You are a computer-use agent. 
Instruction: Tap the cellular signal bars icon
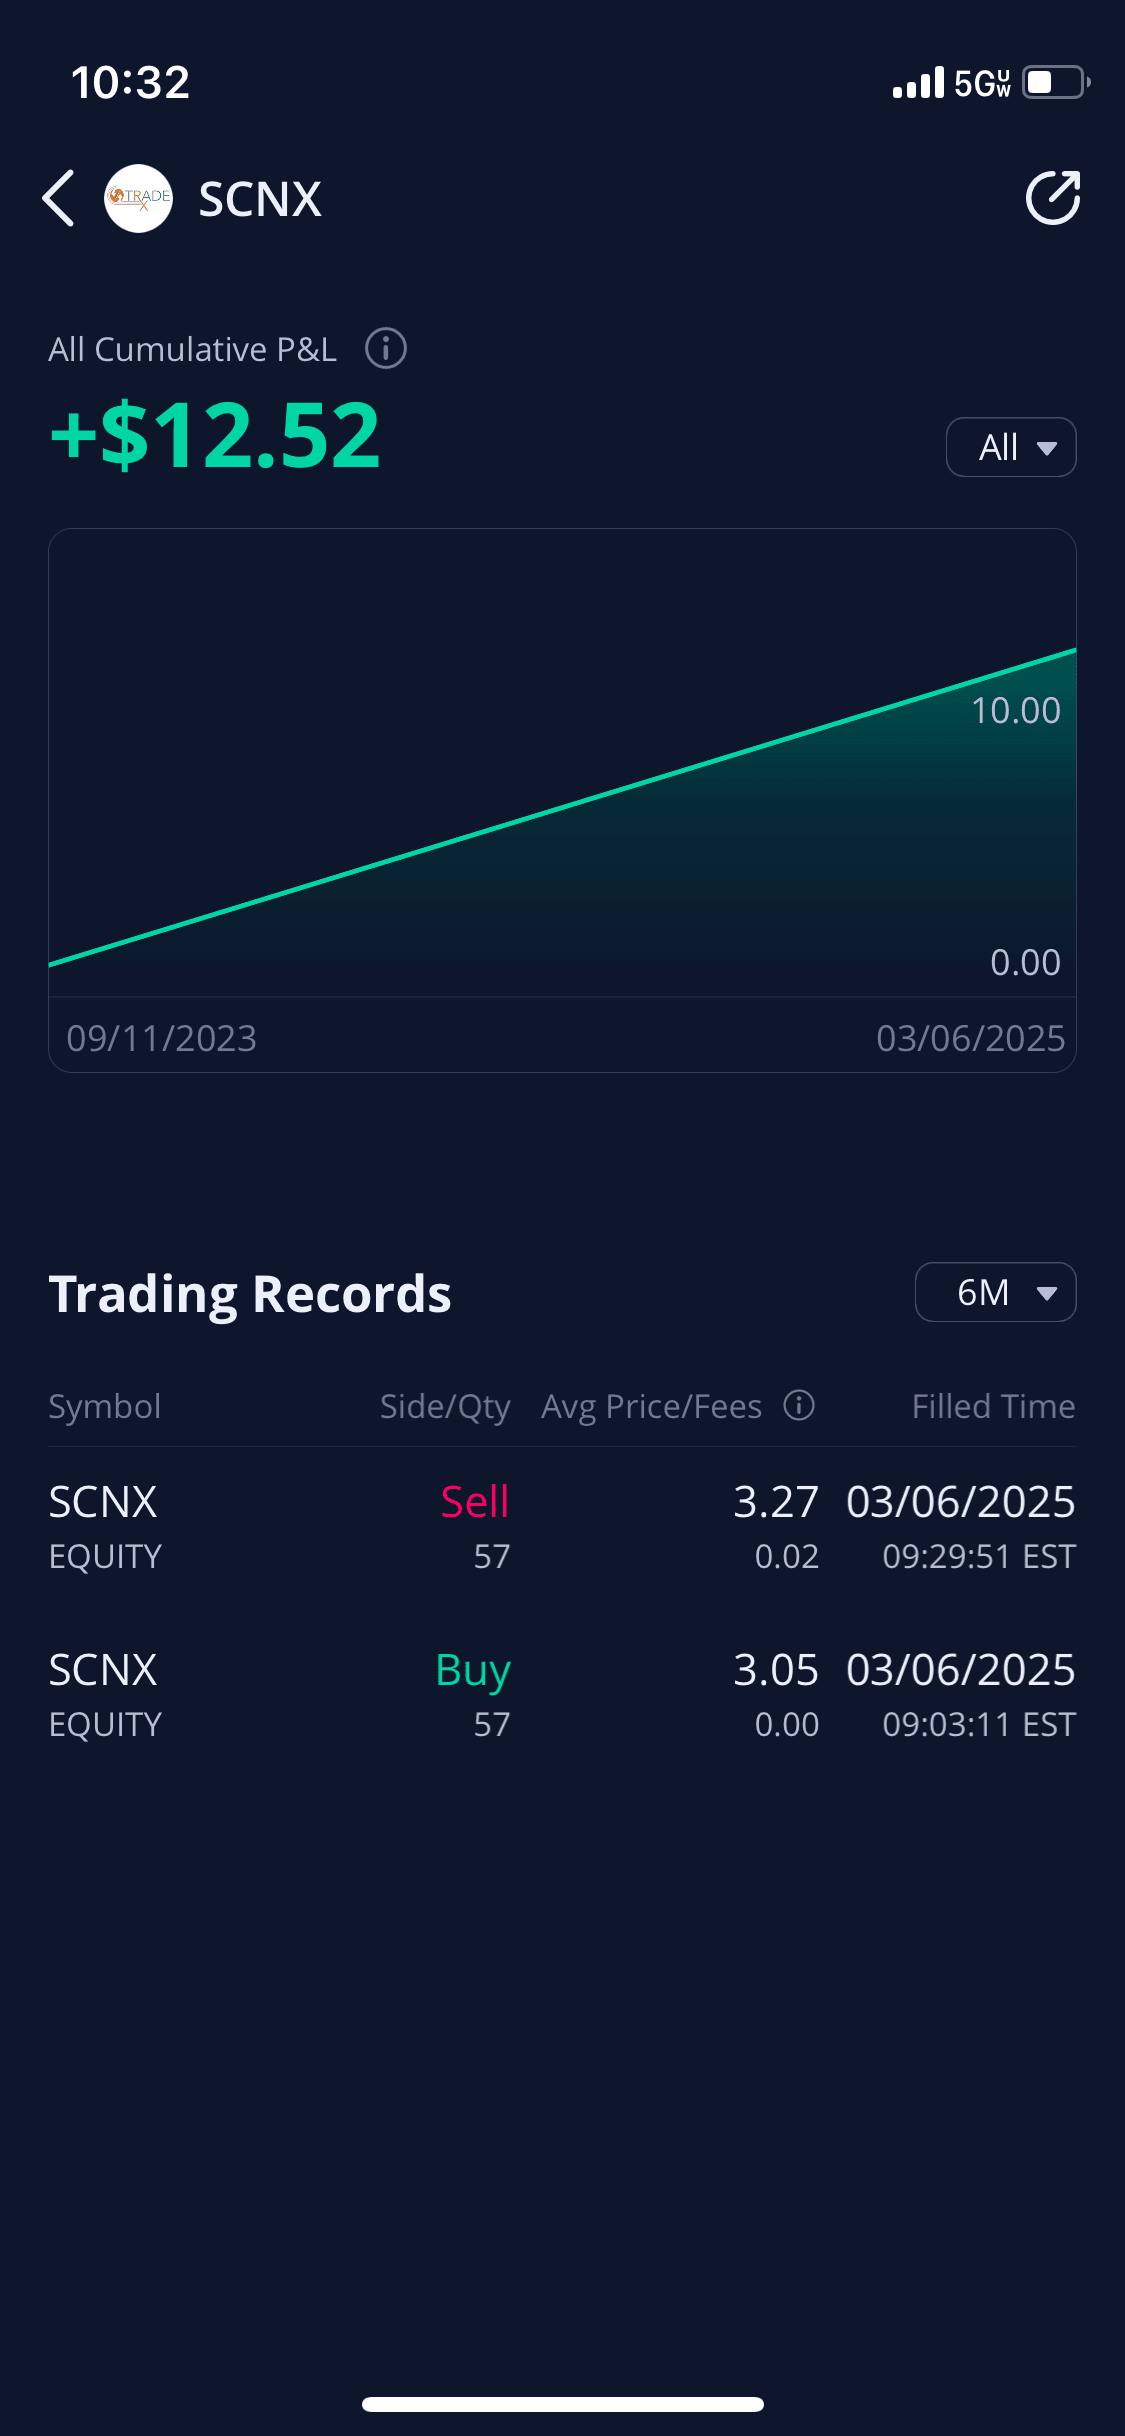click(x=918, y=83)
